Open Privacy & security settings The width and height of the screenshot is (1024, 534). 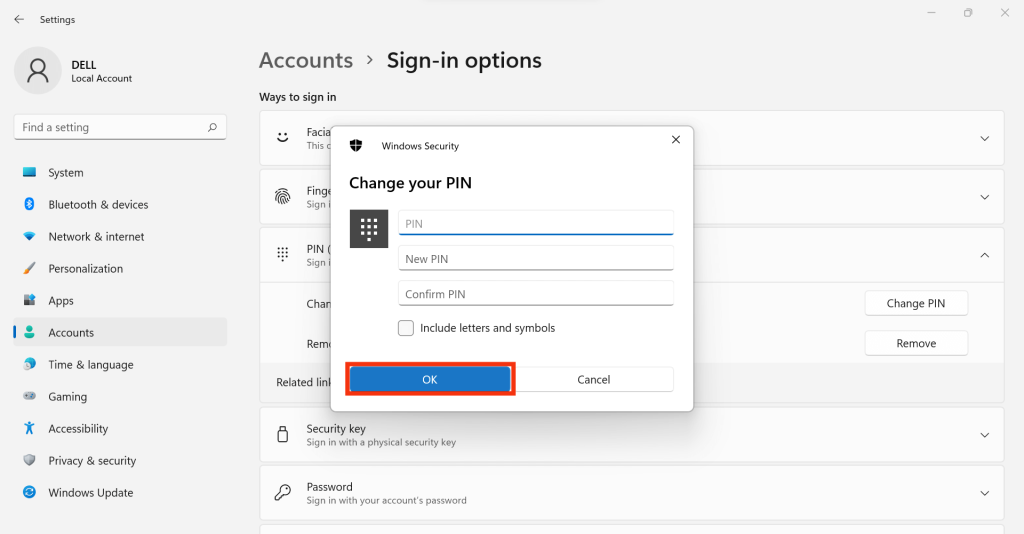[120, 460]
